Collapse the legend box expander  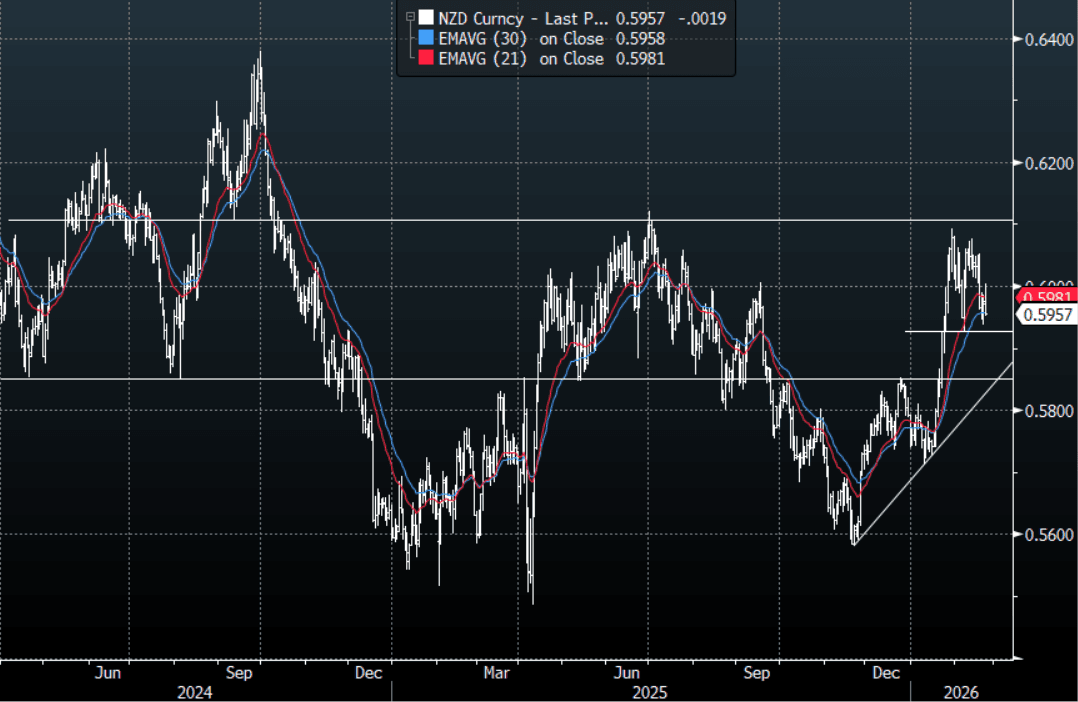pos(410,17)
